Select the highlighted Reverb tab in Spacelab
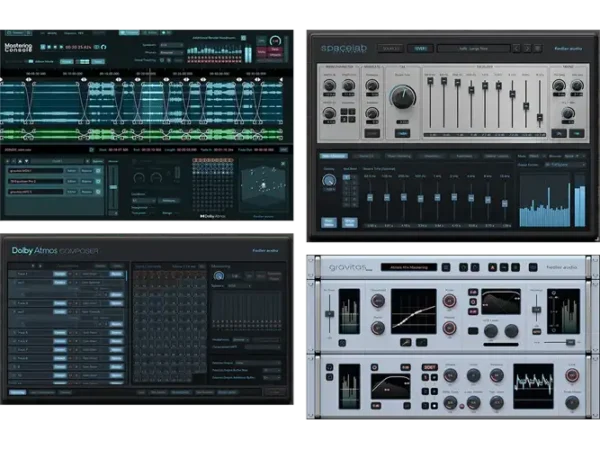 420,49
